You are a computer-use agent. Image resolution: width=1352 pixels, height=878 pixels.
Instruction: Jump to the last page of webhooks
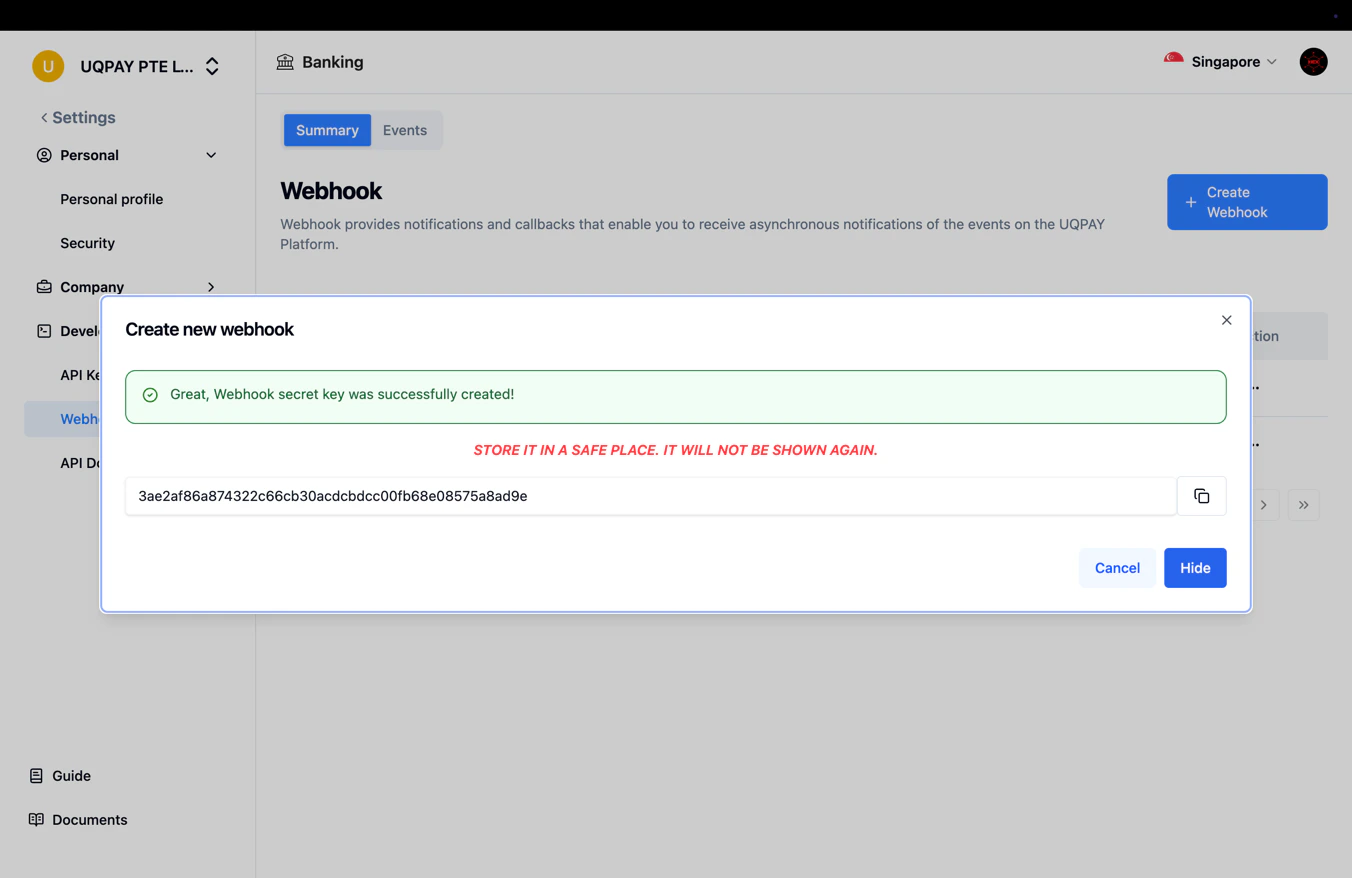click(x=1303, y=505)
